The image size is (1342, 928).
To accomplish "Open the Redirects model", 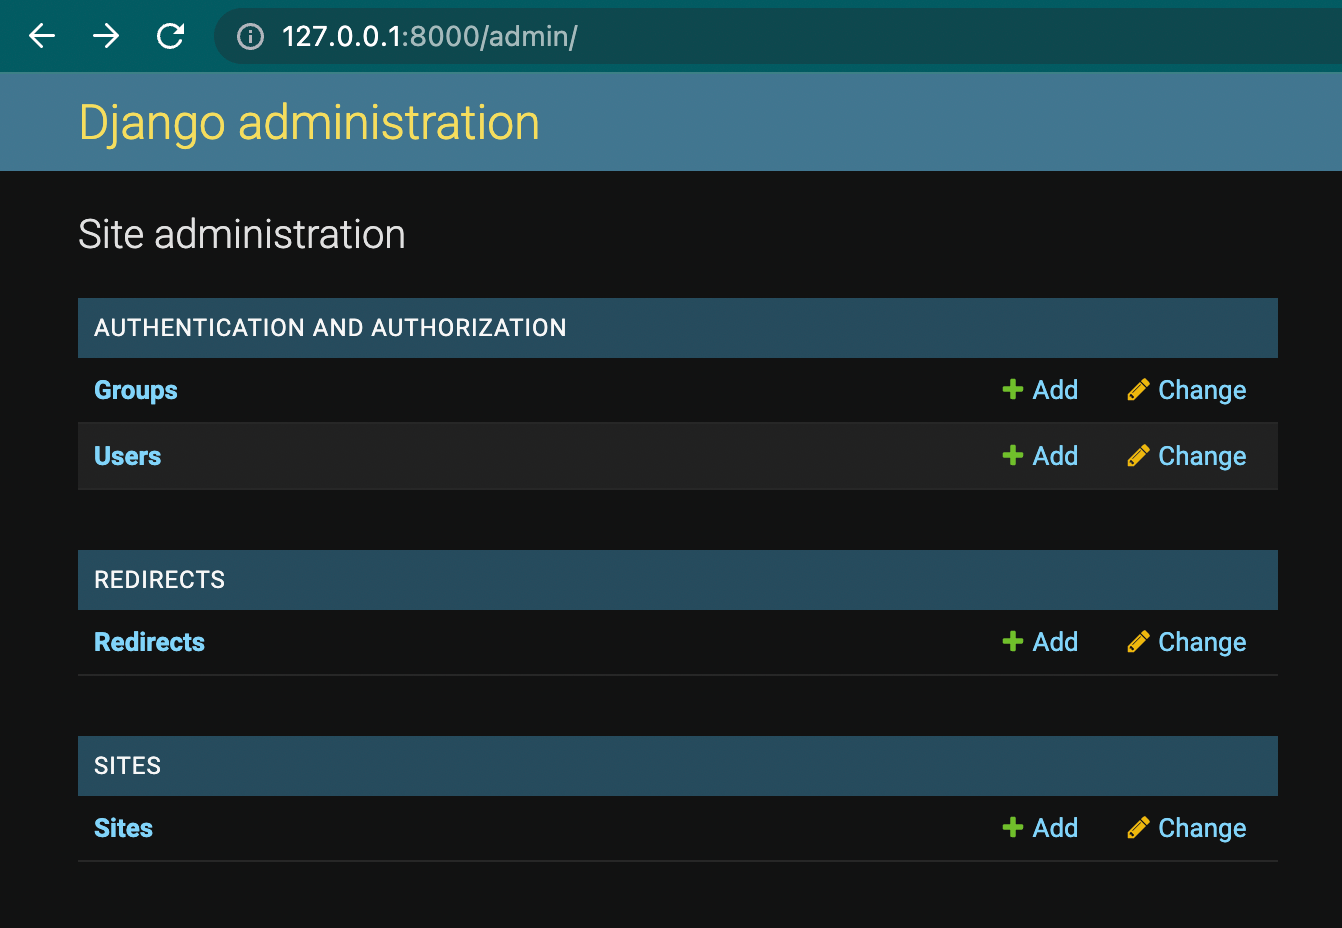I will click(149, 642).
